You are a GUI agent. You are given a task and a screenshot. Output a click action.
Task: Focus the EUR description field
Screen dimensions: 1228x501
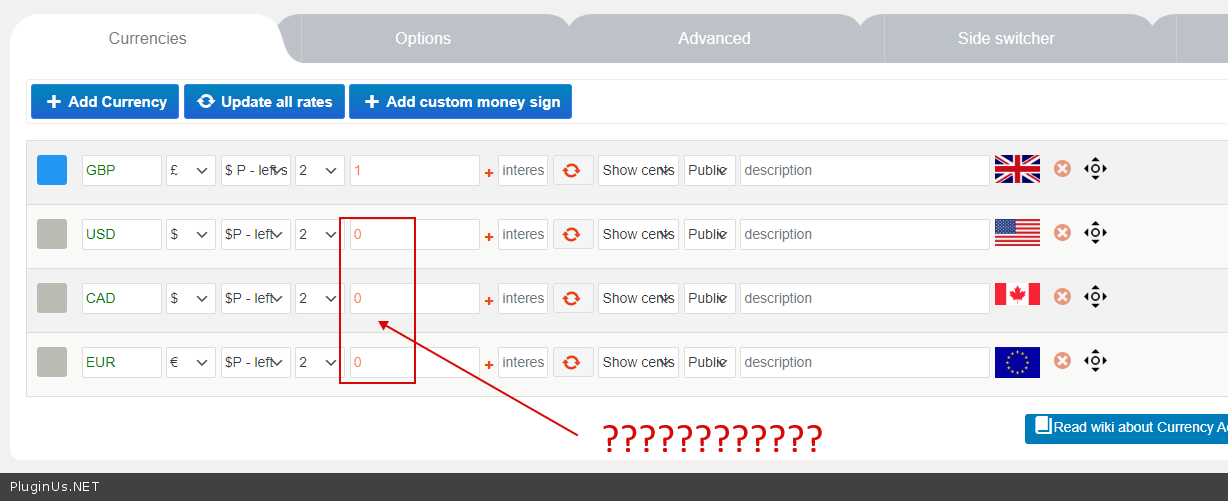click(x=865, y=362)
